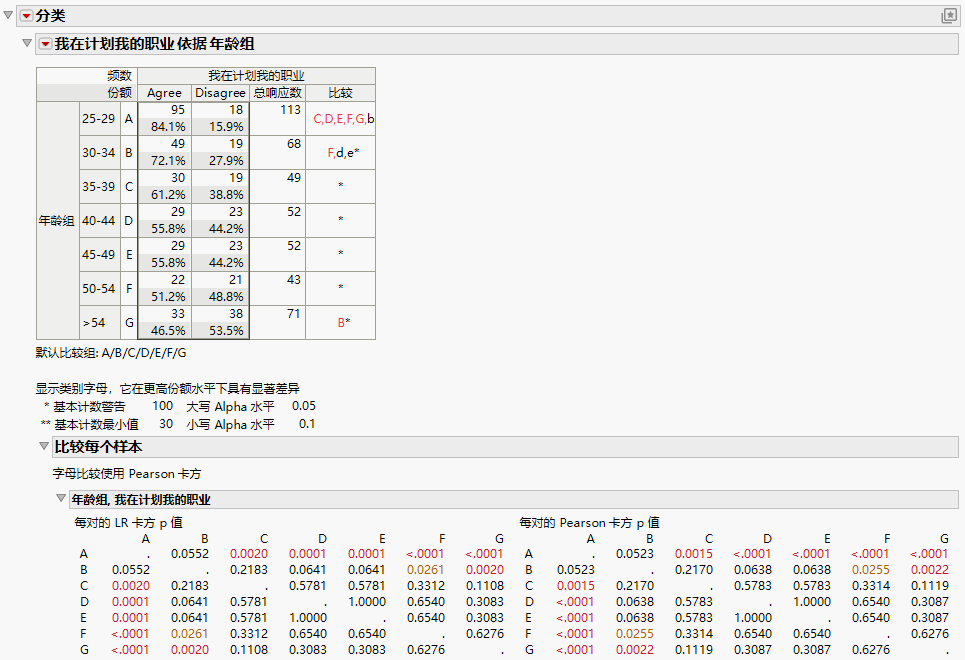This screenshot has height=660, width=965.
Task: Click the 38.8% share cell
Action: pos(221,194)
